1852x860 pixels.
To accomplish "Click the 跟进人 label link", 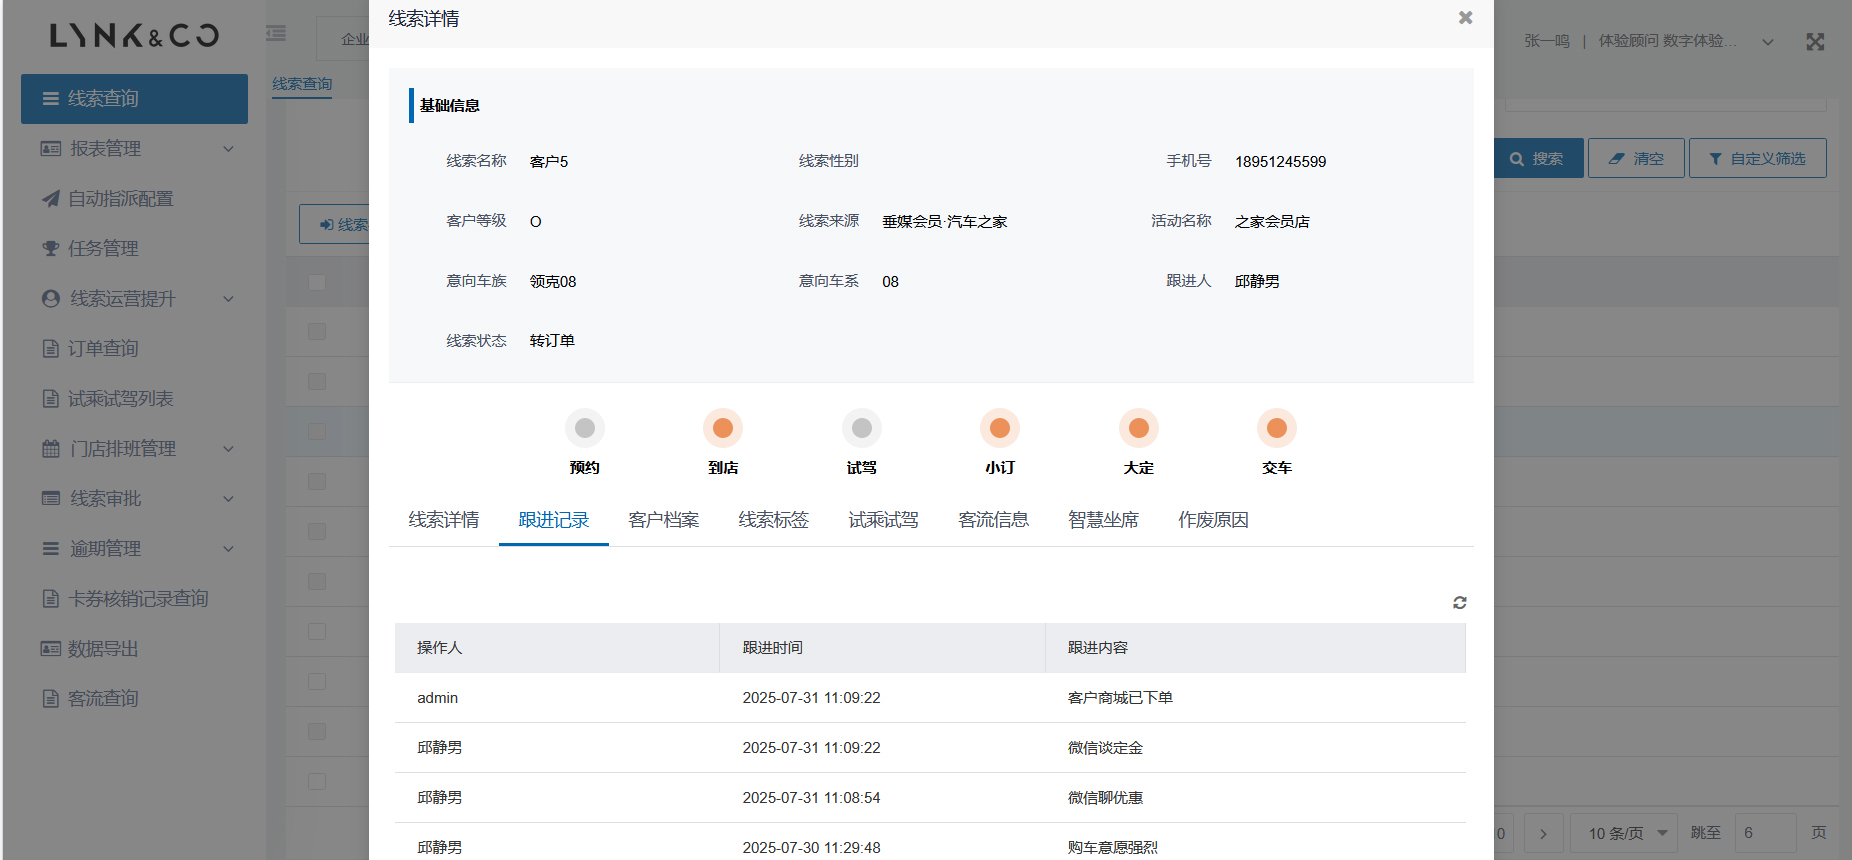I will (x=1189, y=281).
